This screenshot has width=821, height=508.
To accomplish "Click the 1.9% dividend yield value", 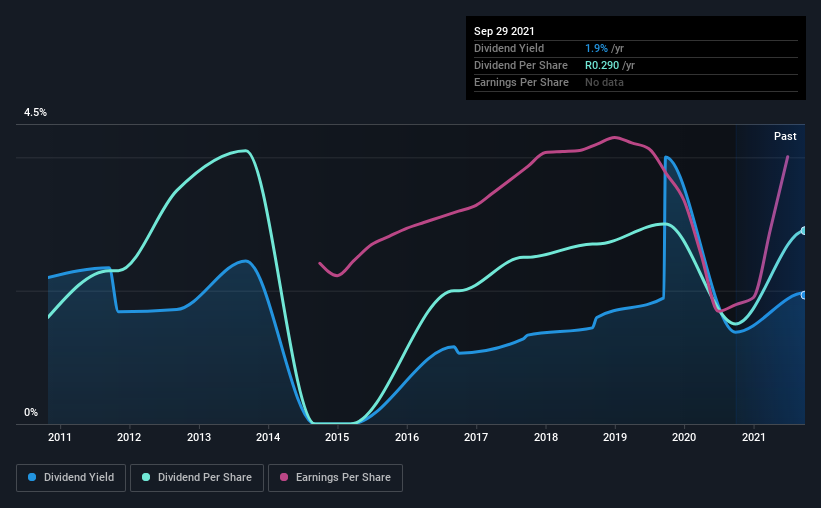I will tap(596, 48).
